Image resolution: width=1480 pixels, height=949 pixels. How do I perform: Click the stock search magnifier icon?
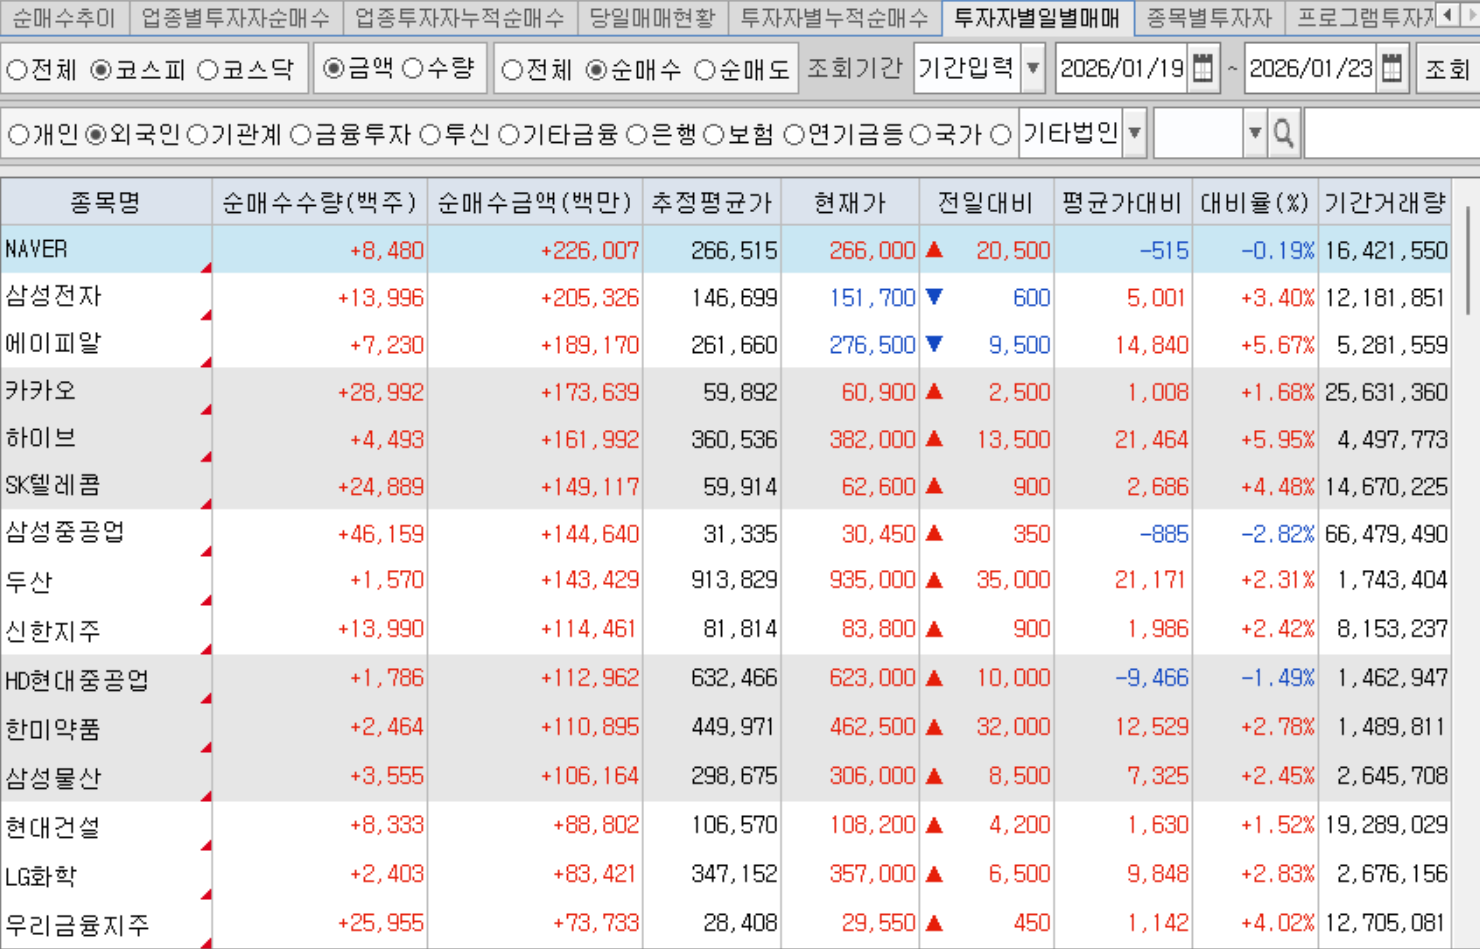click(x=1283, y=133)
